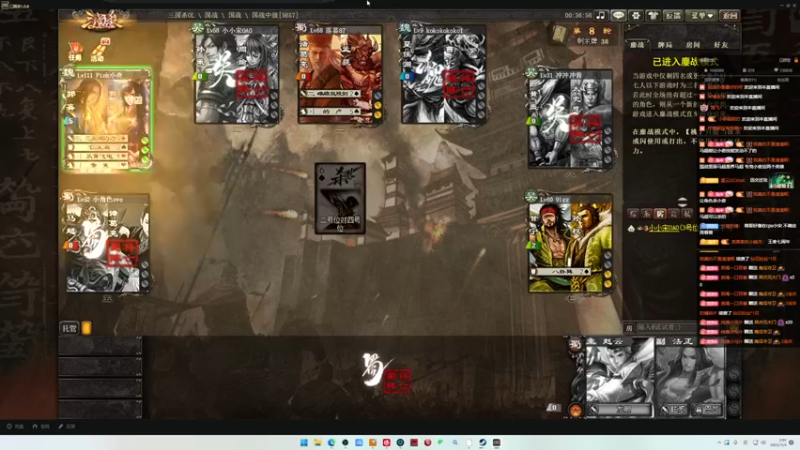Open Windows Start button in taskbar
The image size is (800, 450).
[x=304, y=442]
